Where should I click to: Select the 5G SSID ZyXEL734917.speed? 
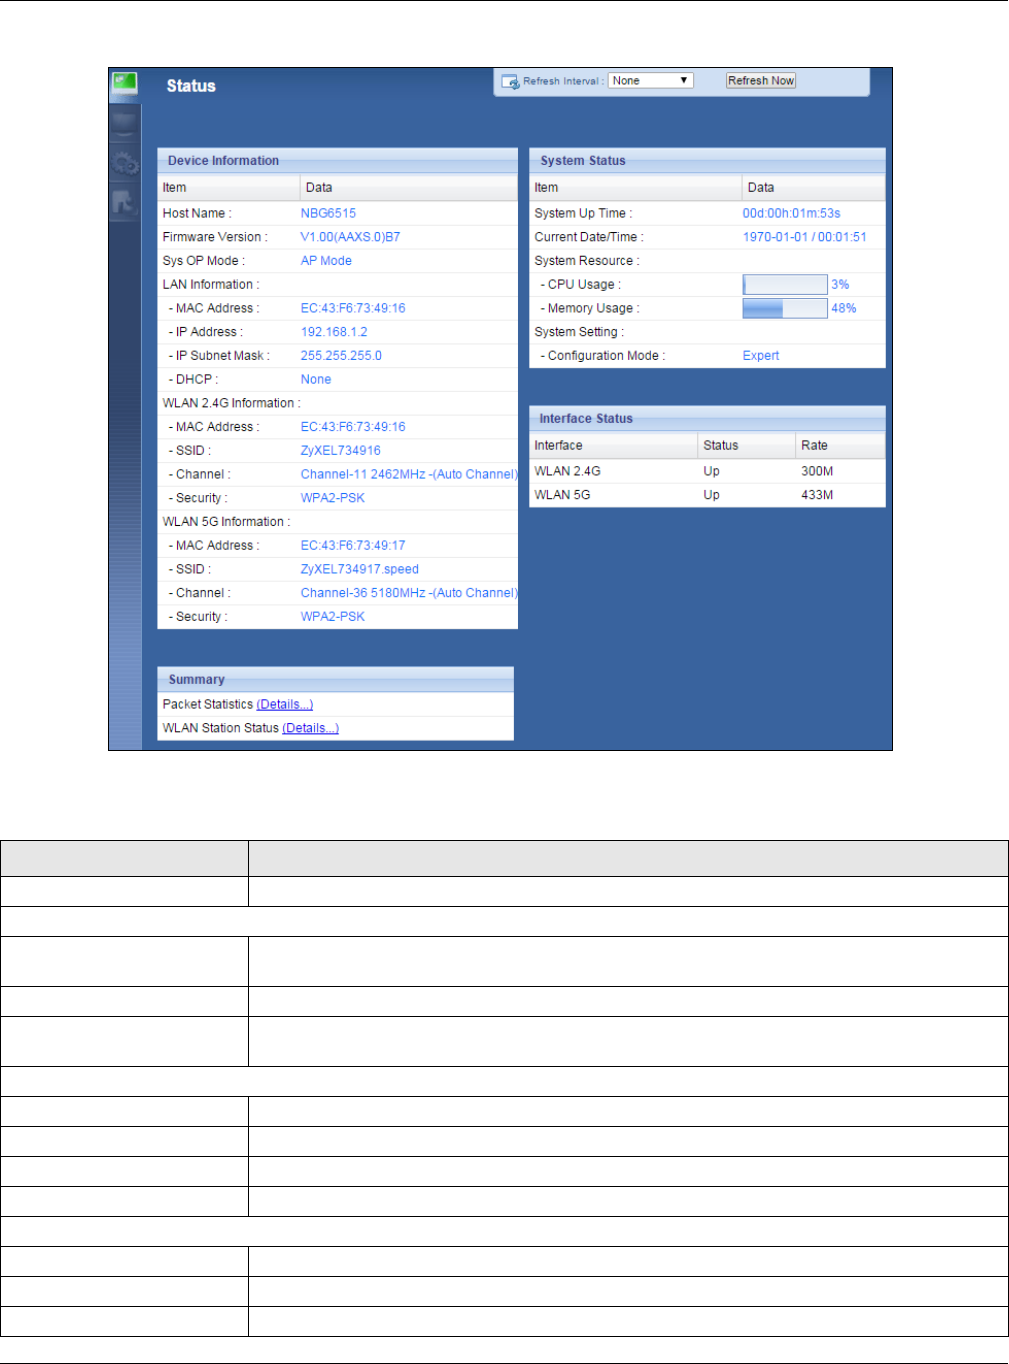point(360,570)
